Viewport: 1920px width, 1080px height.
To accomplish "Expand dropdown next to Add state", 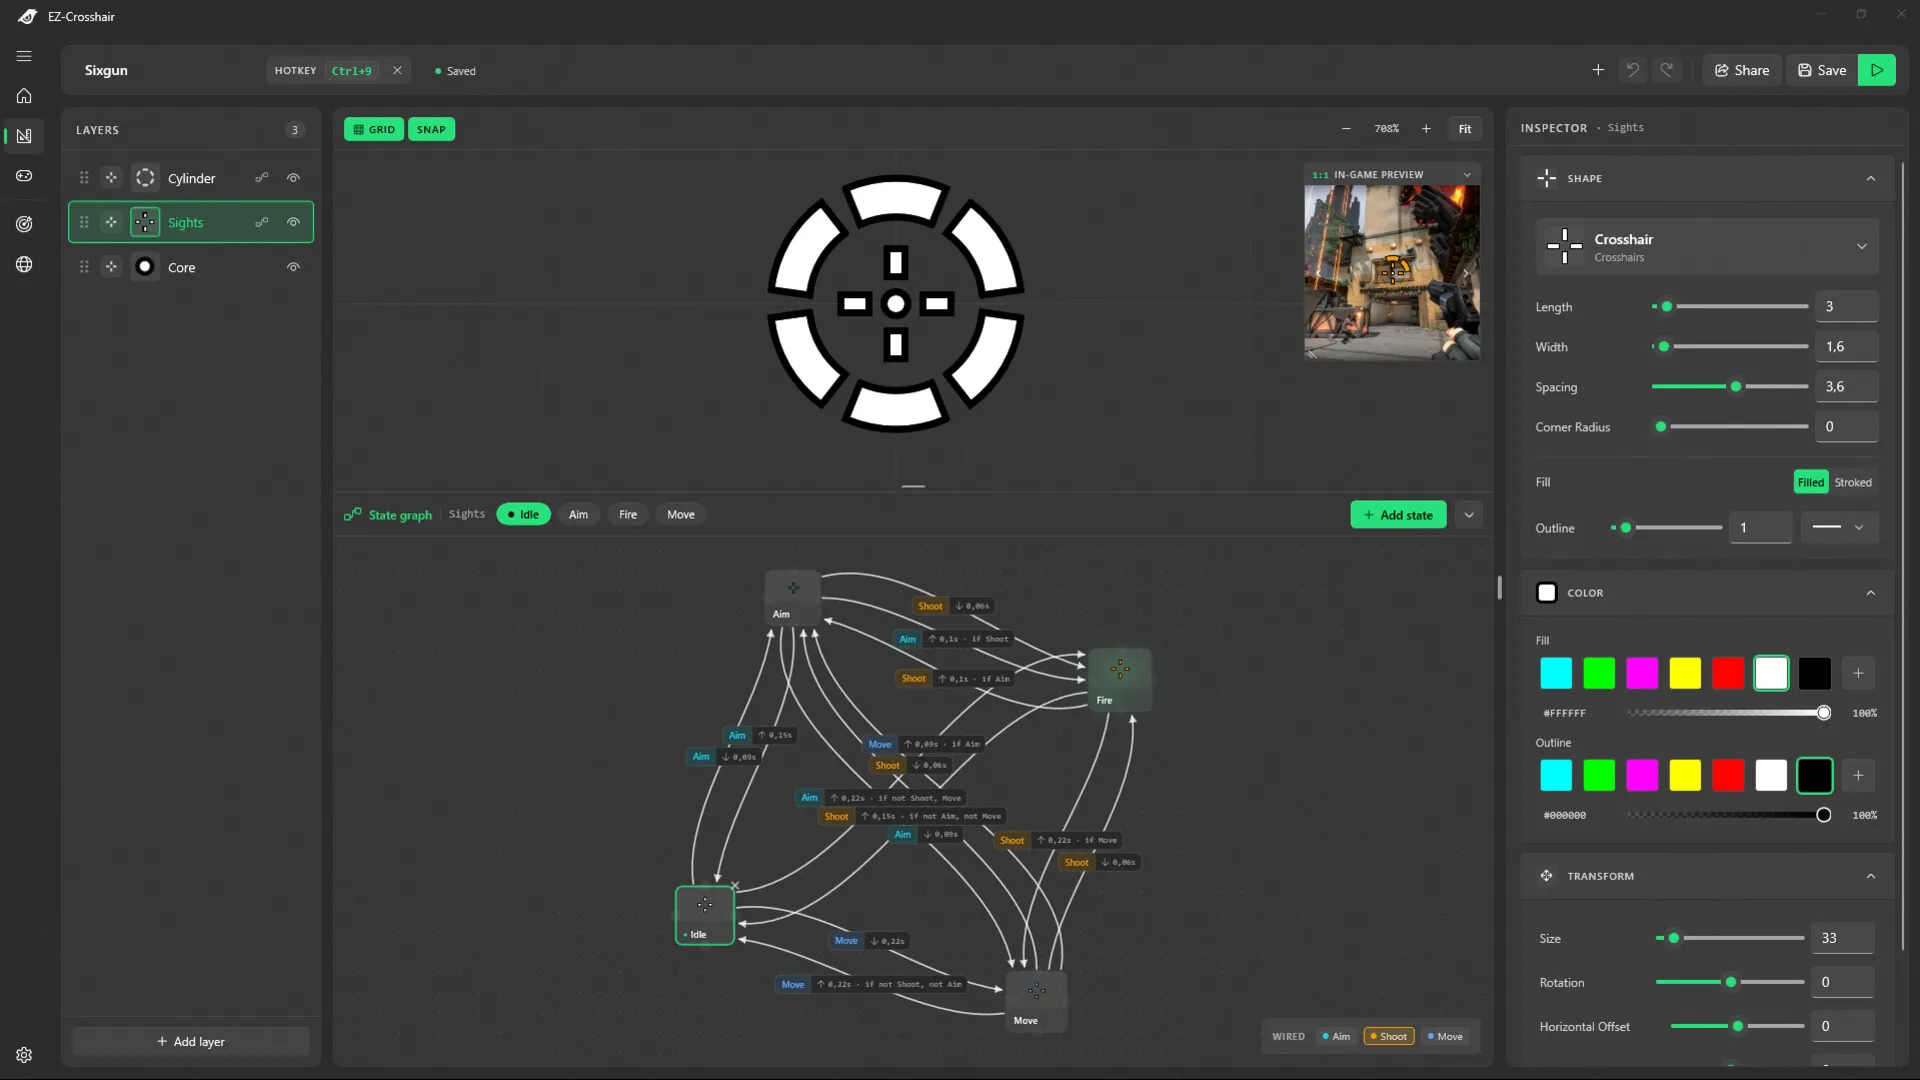I will [1469, 515].
